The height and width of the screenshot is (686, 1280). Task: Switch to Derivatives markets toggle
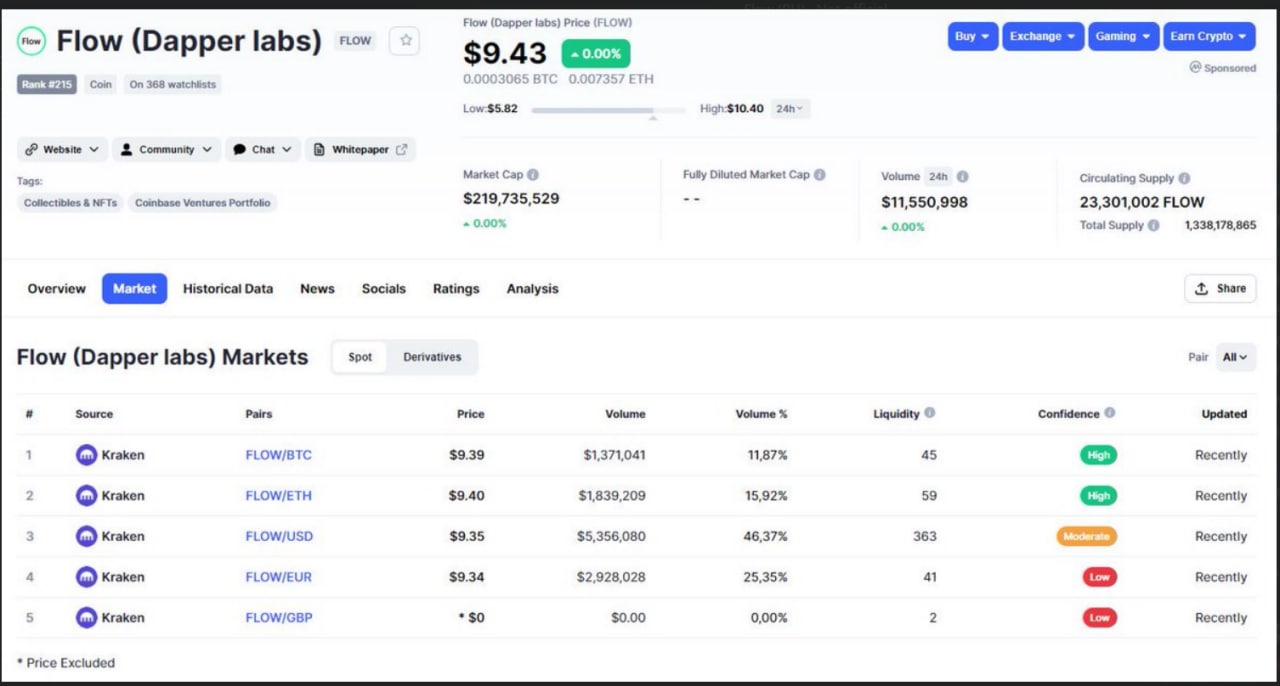tap(432, 357)
